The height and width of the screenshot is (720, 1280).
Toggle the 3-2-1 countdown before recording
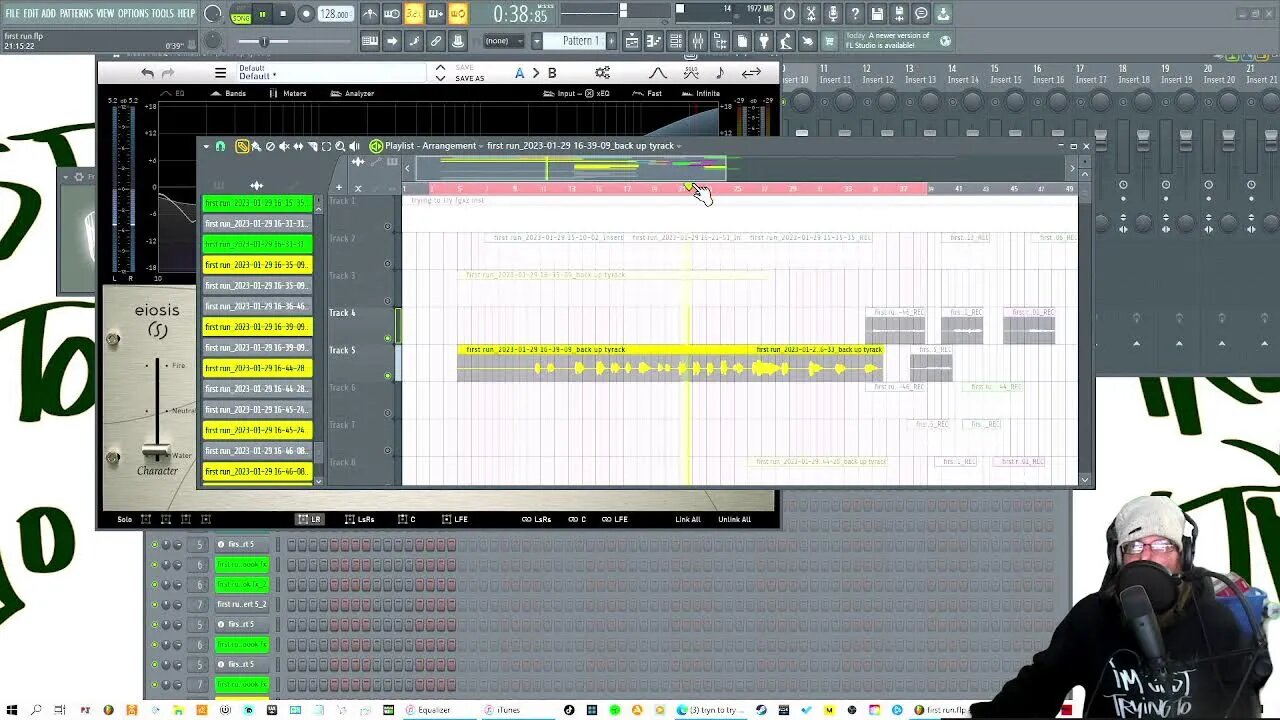414,14
